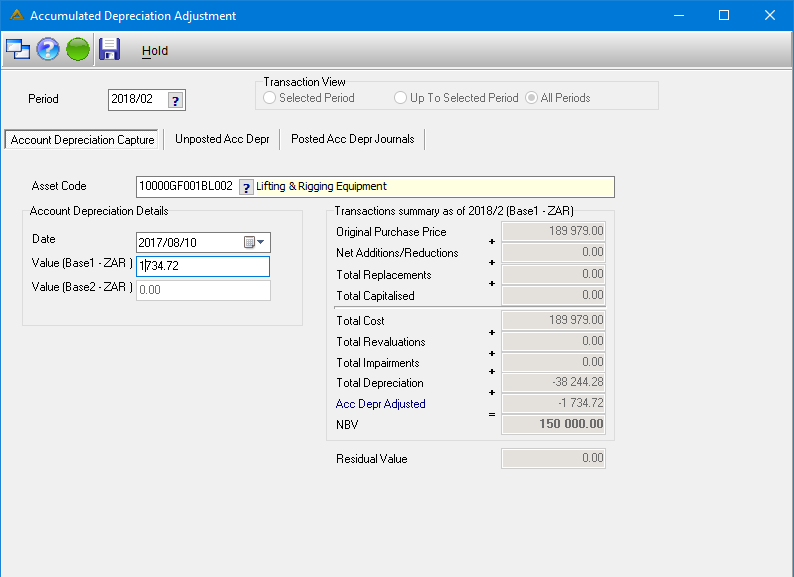The image size is (794, 577).
Task: Click the cascading windows toolbar icon
Action: 18,50
